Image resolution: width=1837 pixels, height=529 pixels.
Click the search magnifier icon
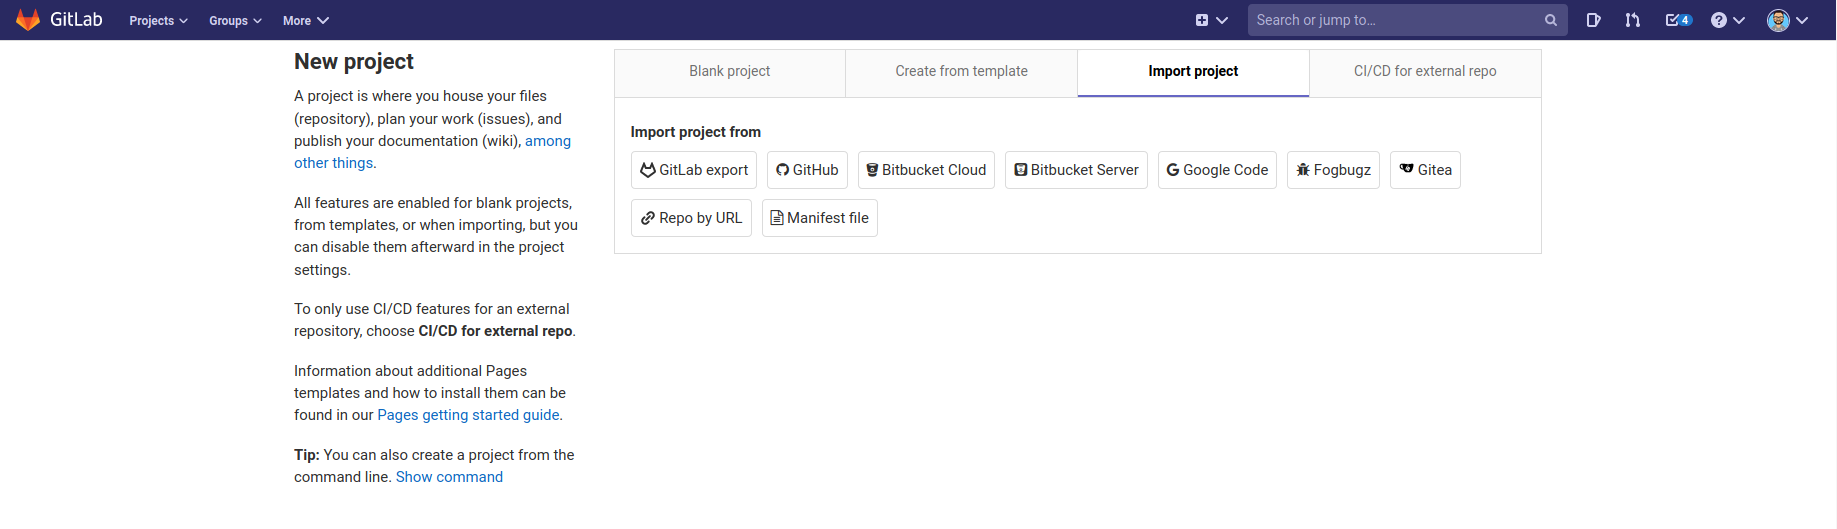[x=1551, y=20]
